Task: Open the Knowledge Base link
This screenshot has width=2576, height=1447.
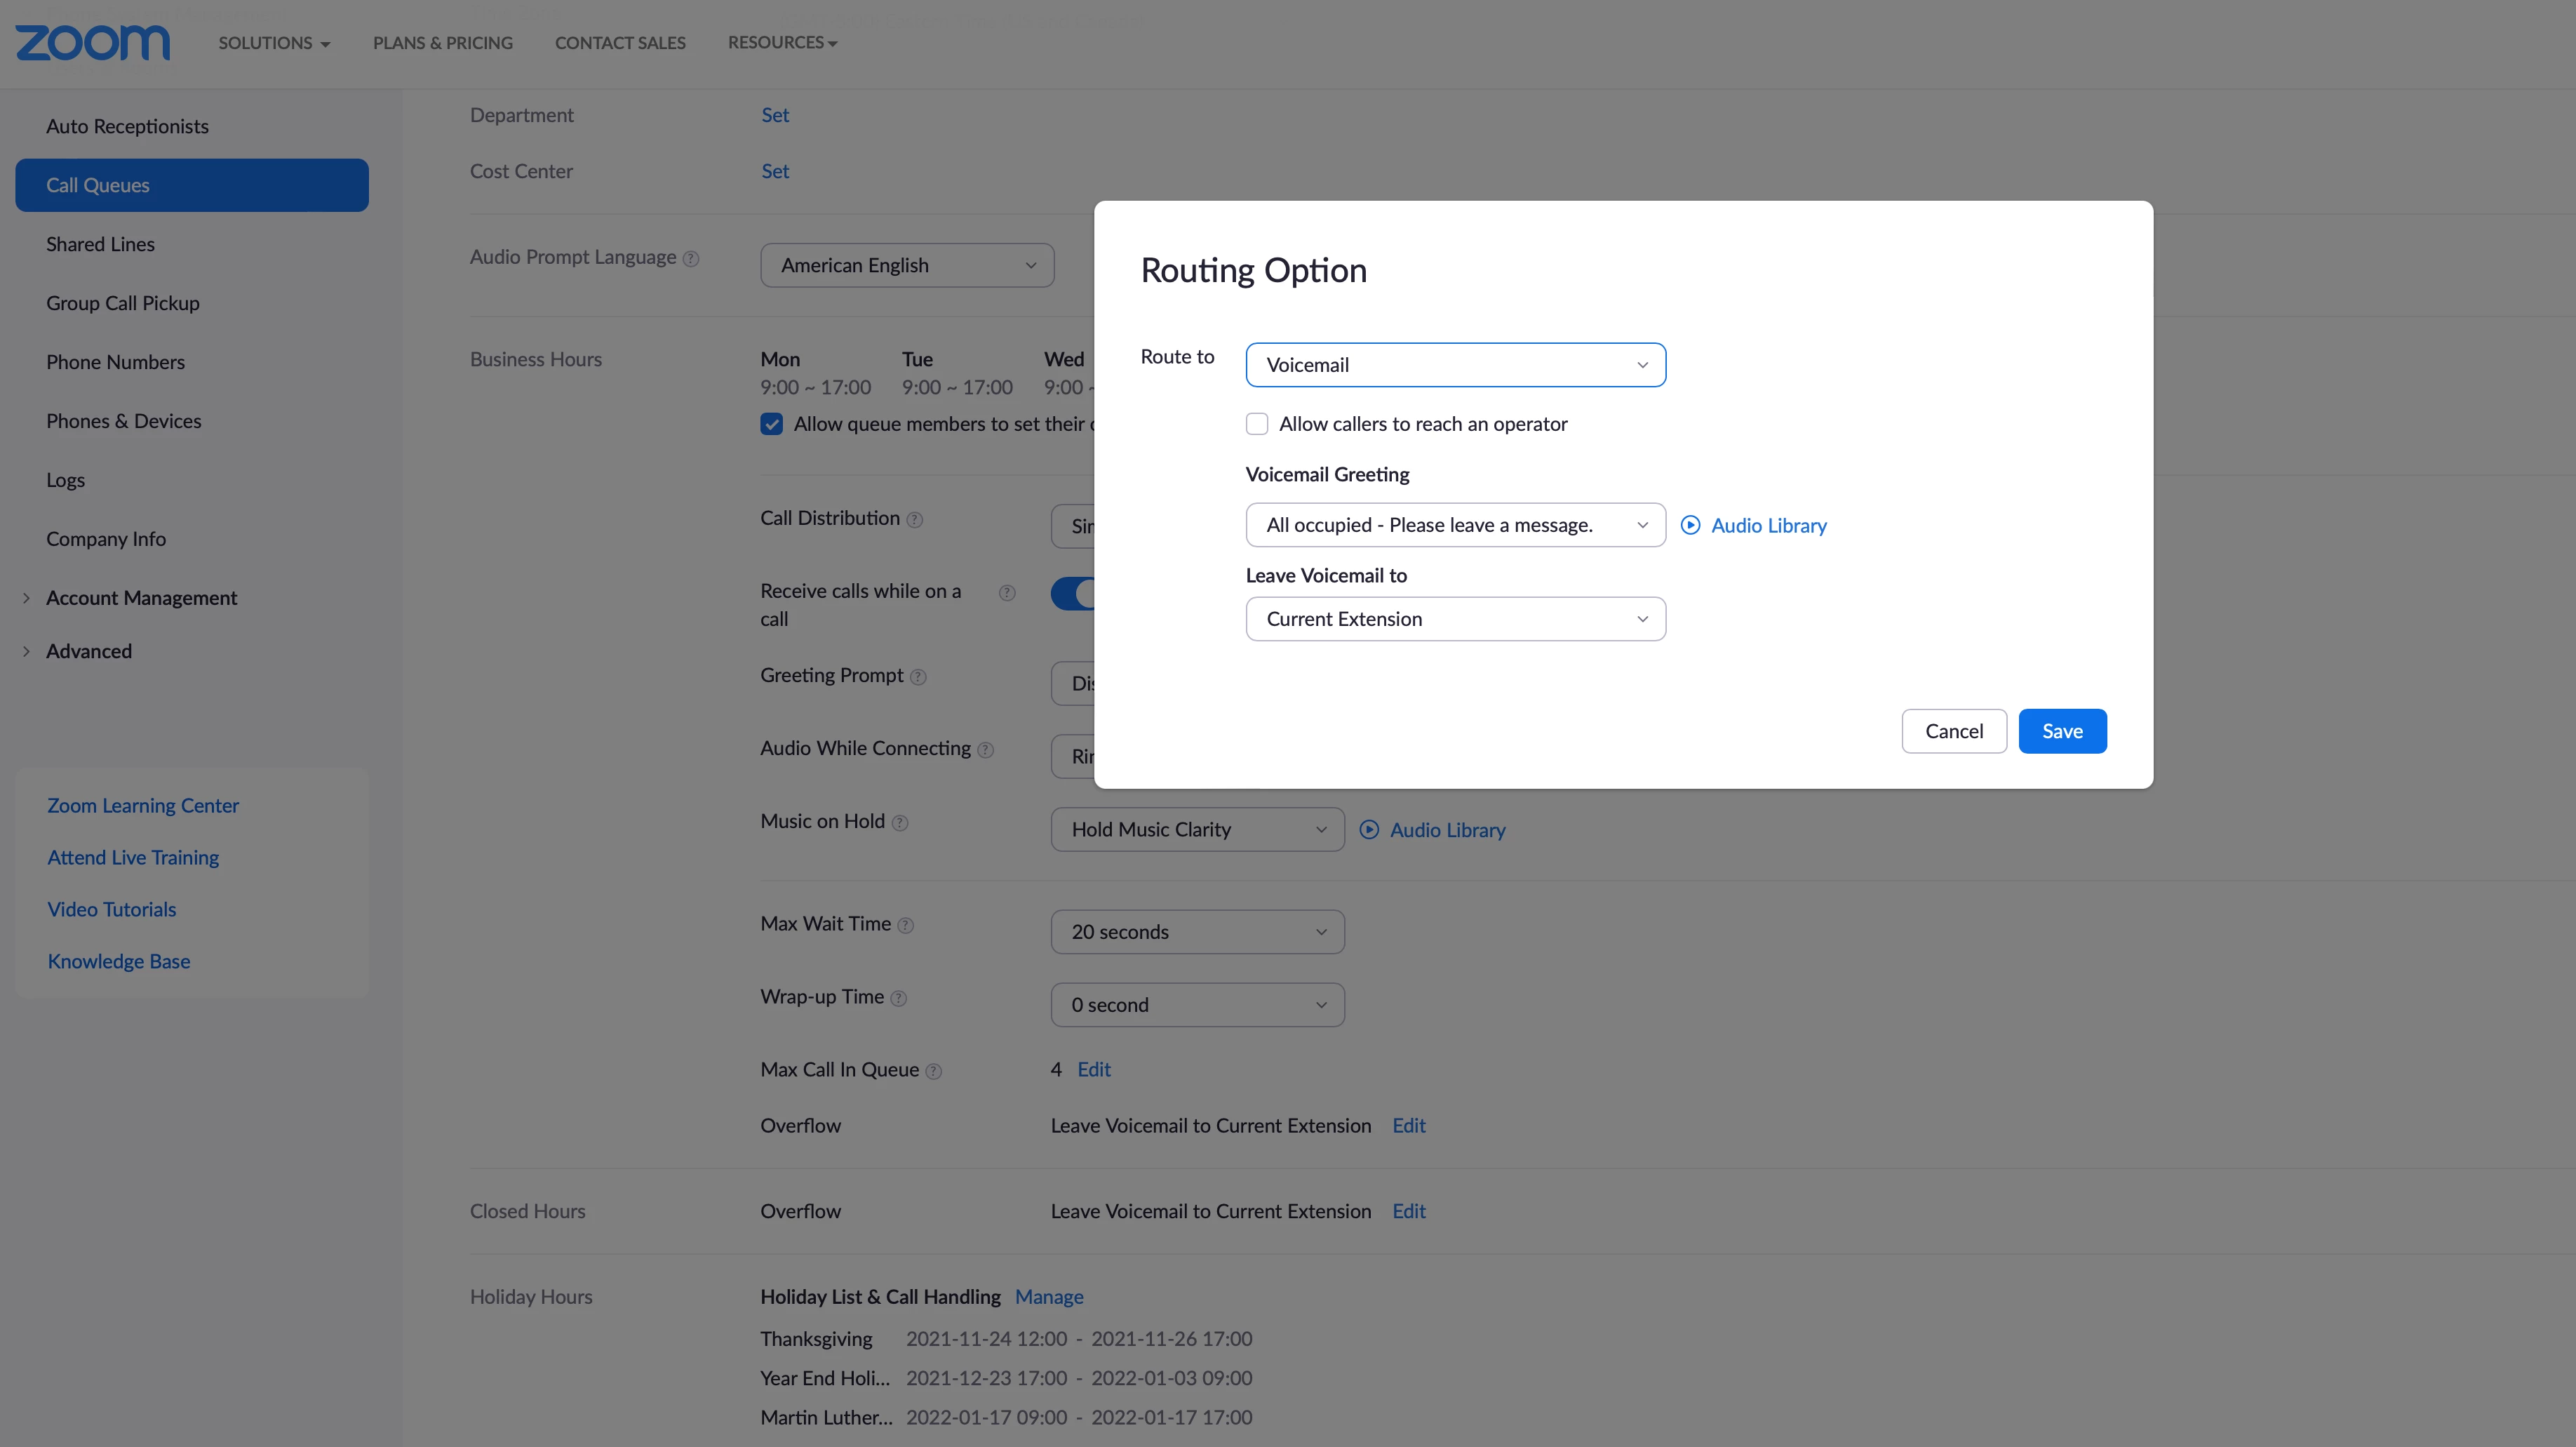Action: 119,961
